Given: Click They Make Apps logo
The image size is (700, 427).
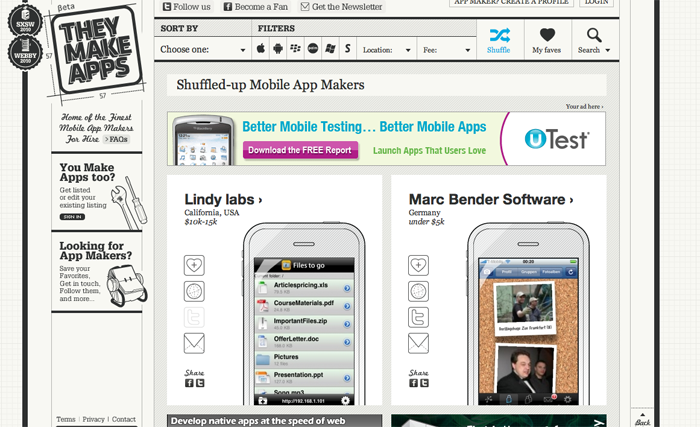Looking at the screenshot, I should 96,50.
